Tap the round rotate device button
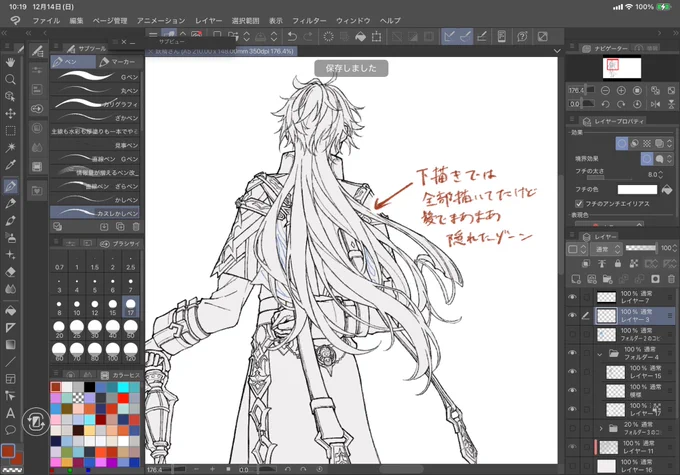The image size is (680, 475). click(36, 422)
